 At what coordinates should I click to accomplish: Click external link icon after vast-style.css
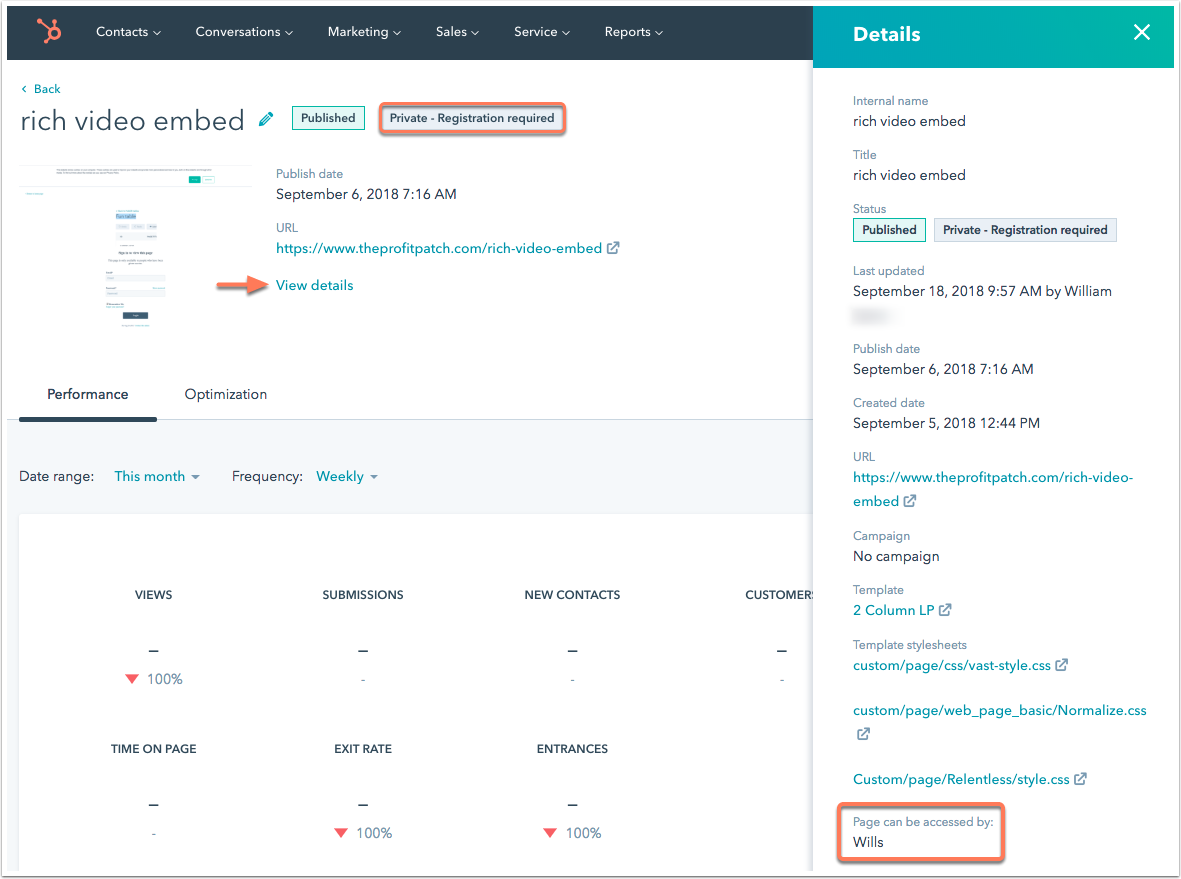point(1062,665)
